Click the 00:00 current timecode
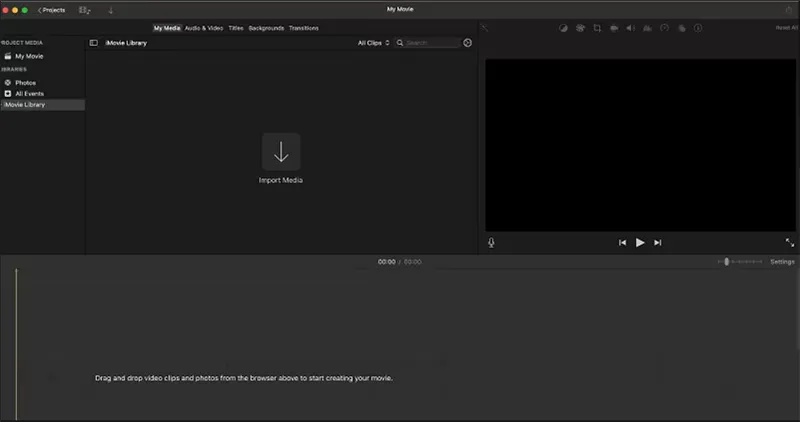The image size is (800, 422). point(387,262)
